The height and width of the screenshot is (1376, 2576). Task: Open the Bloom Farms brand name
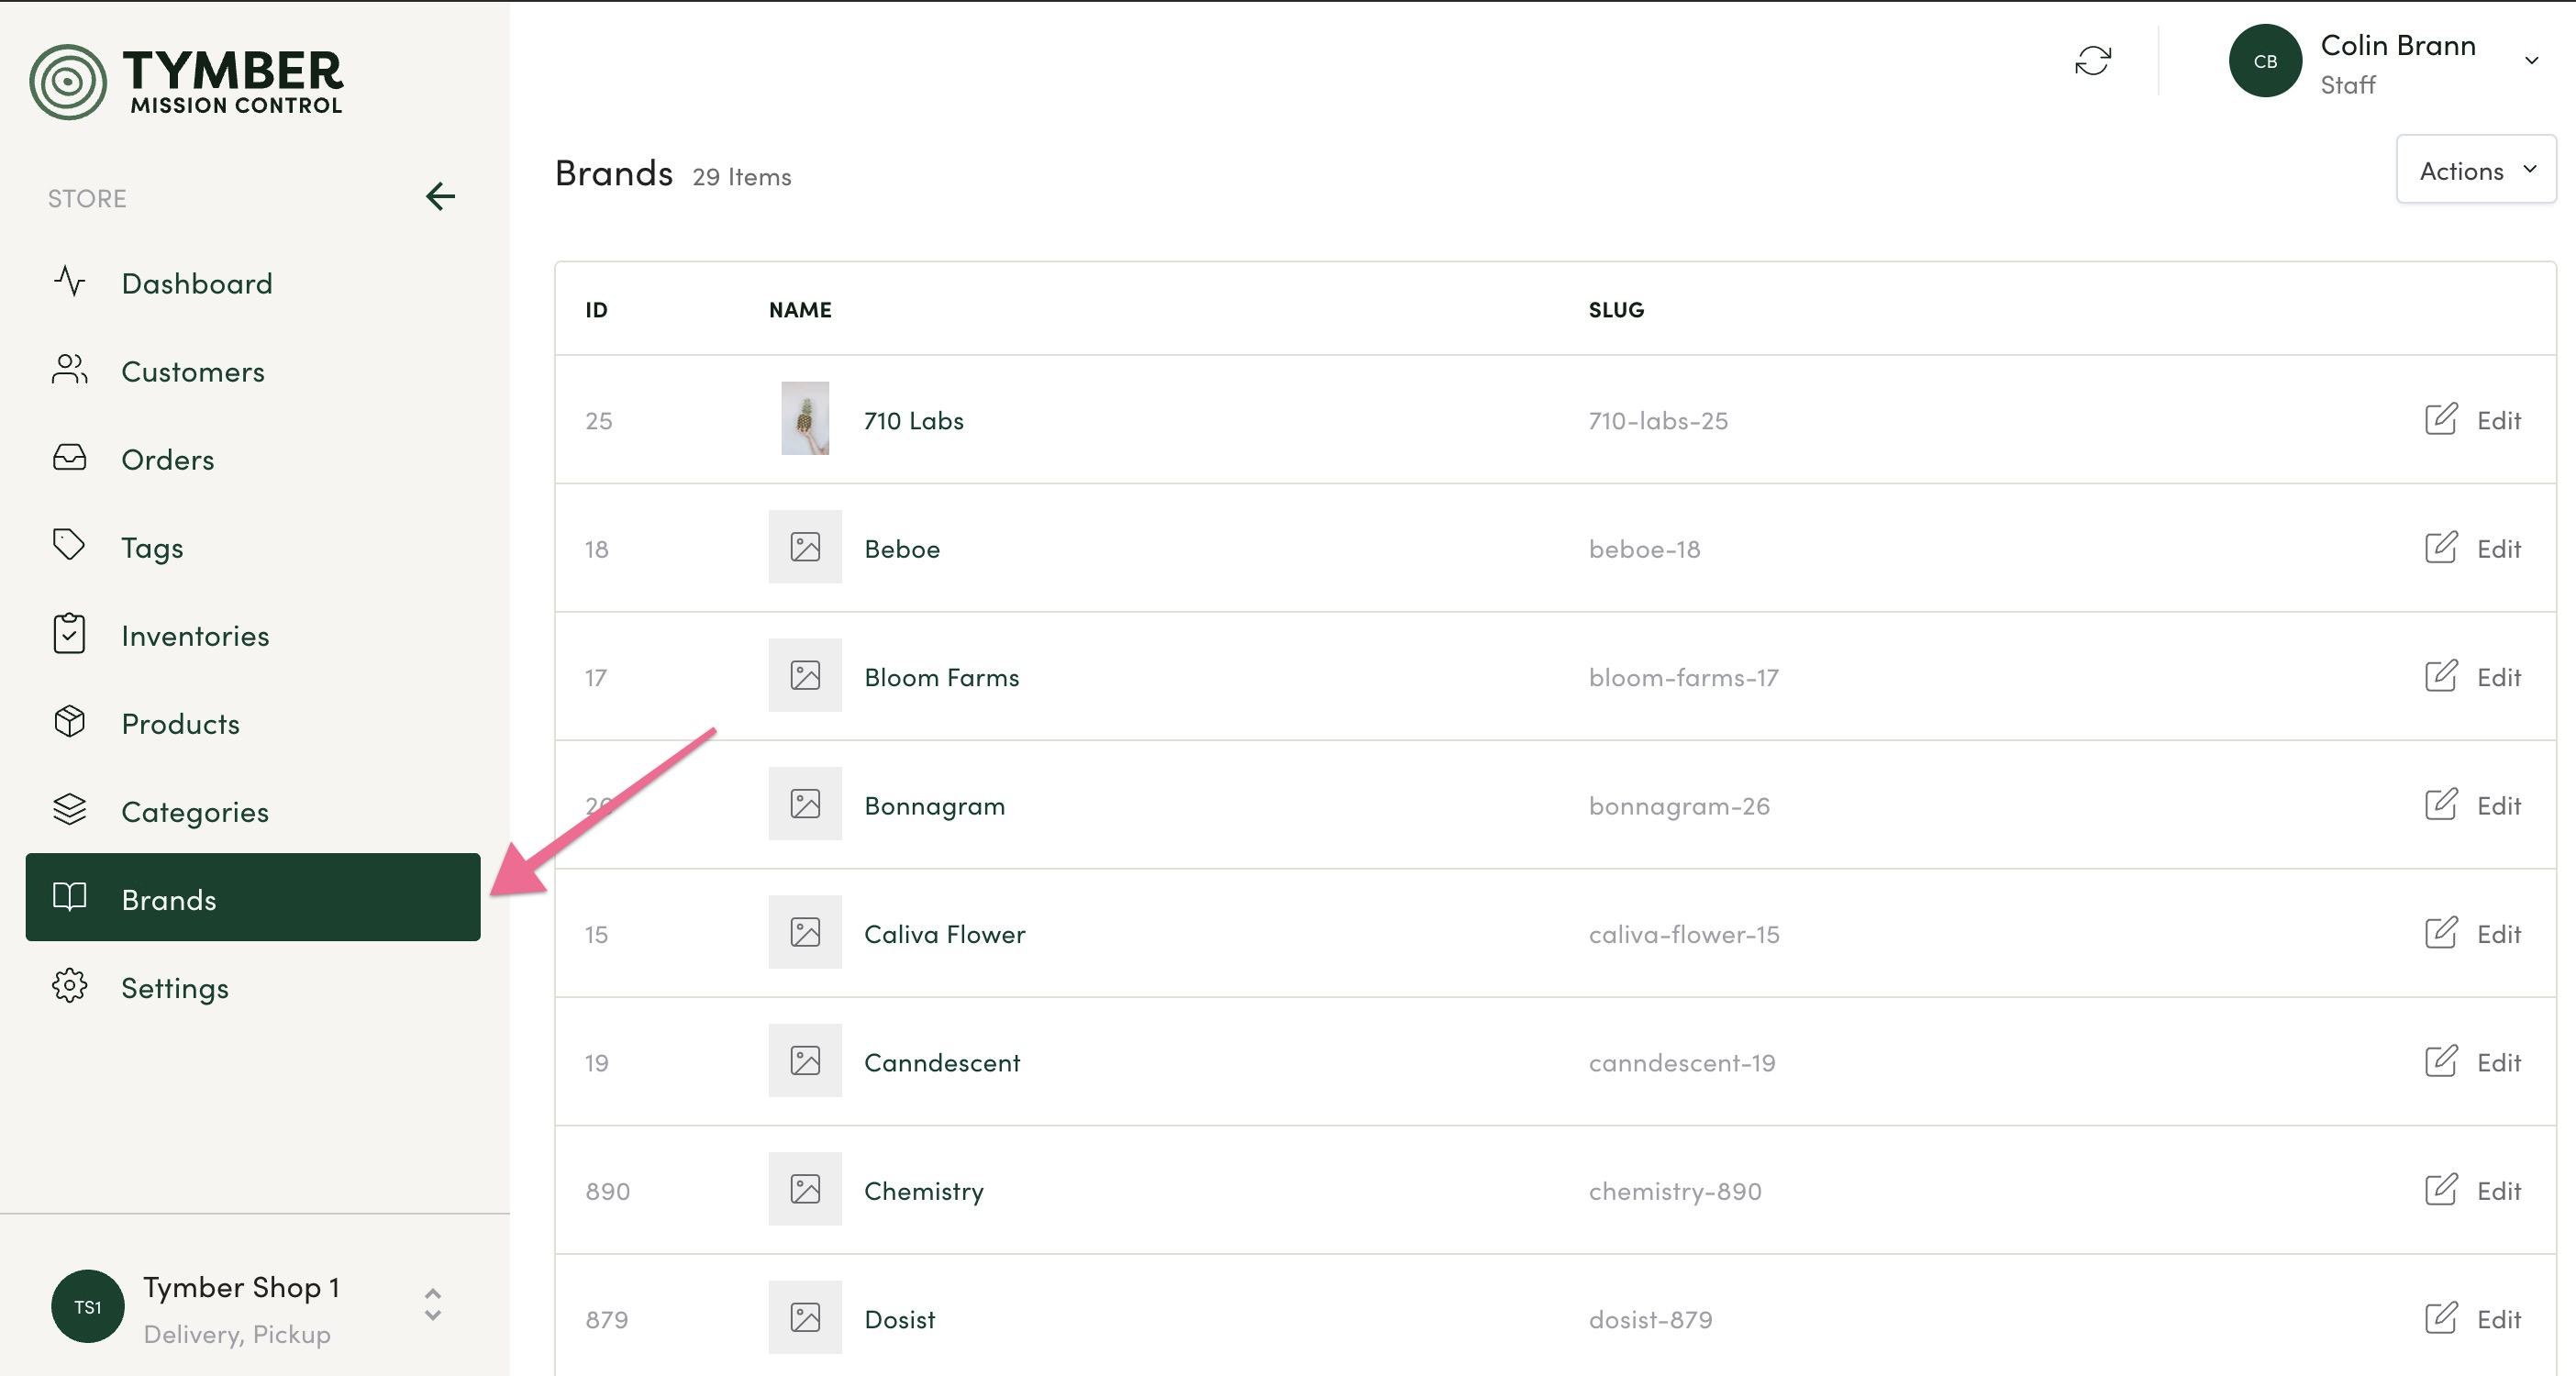[x=941, y=677]
